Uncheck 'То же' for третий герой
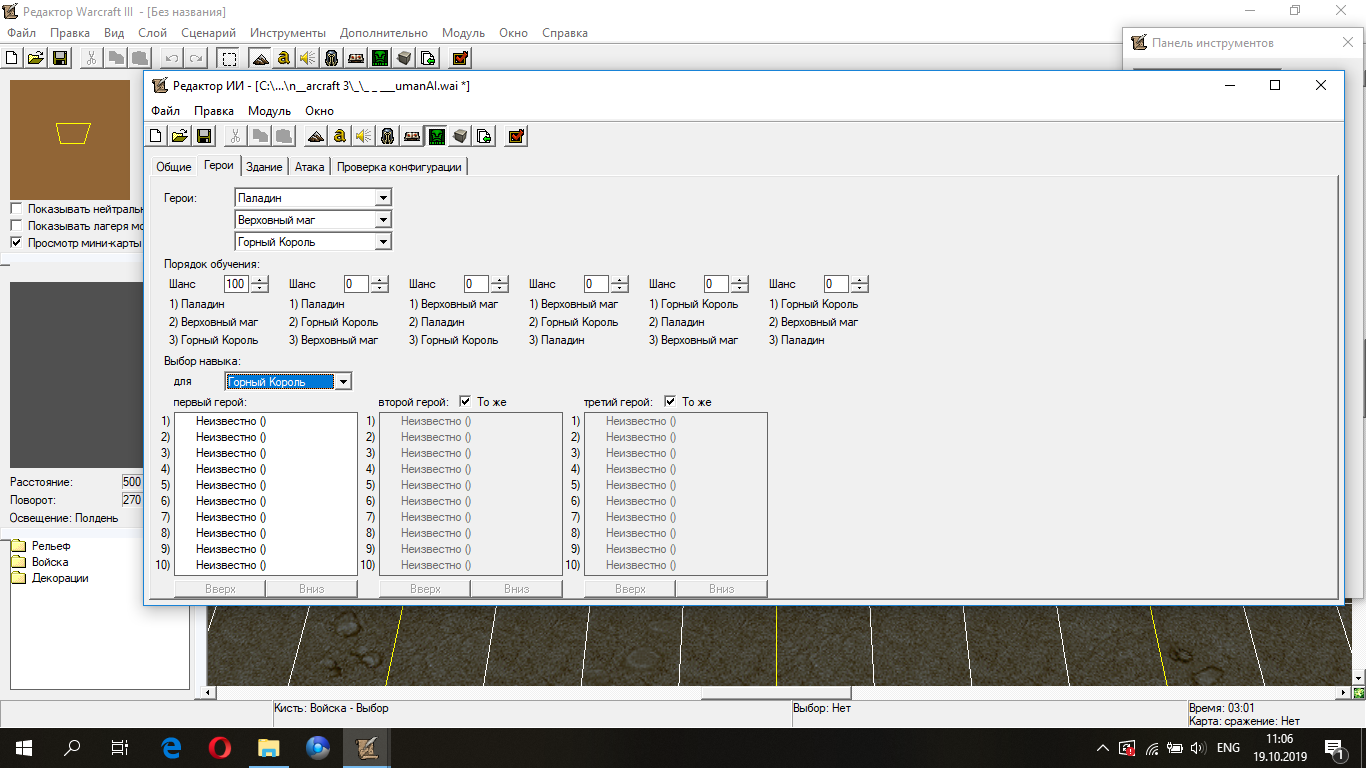1366x768 pixels. (670, 402)
